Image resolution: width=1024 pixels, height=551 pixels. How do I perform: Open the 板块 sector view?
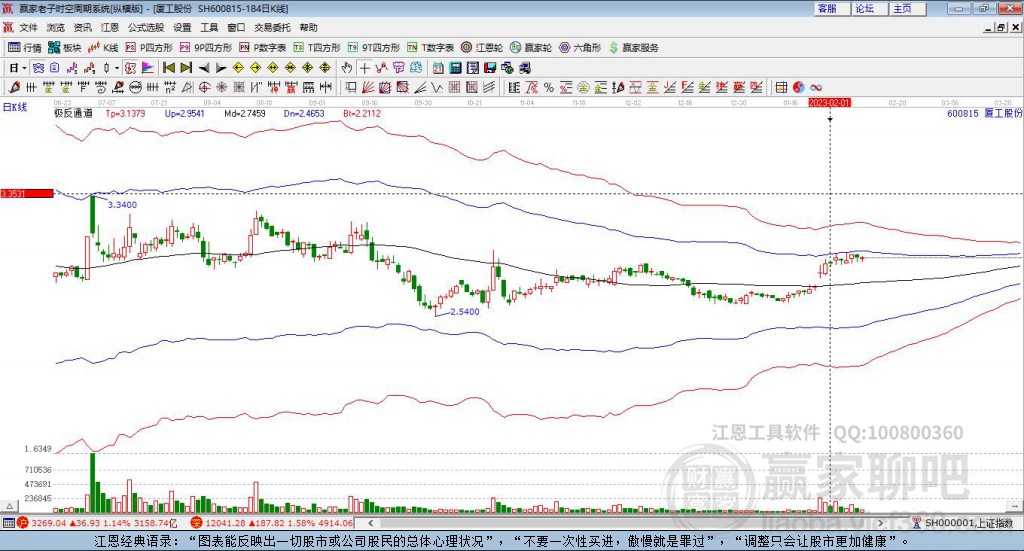point(65,48)
